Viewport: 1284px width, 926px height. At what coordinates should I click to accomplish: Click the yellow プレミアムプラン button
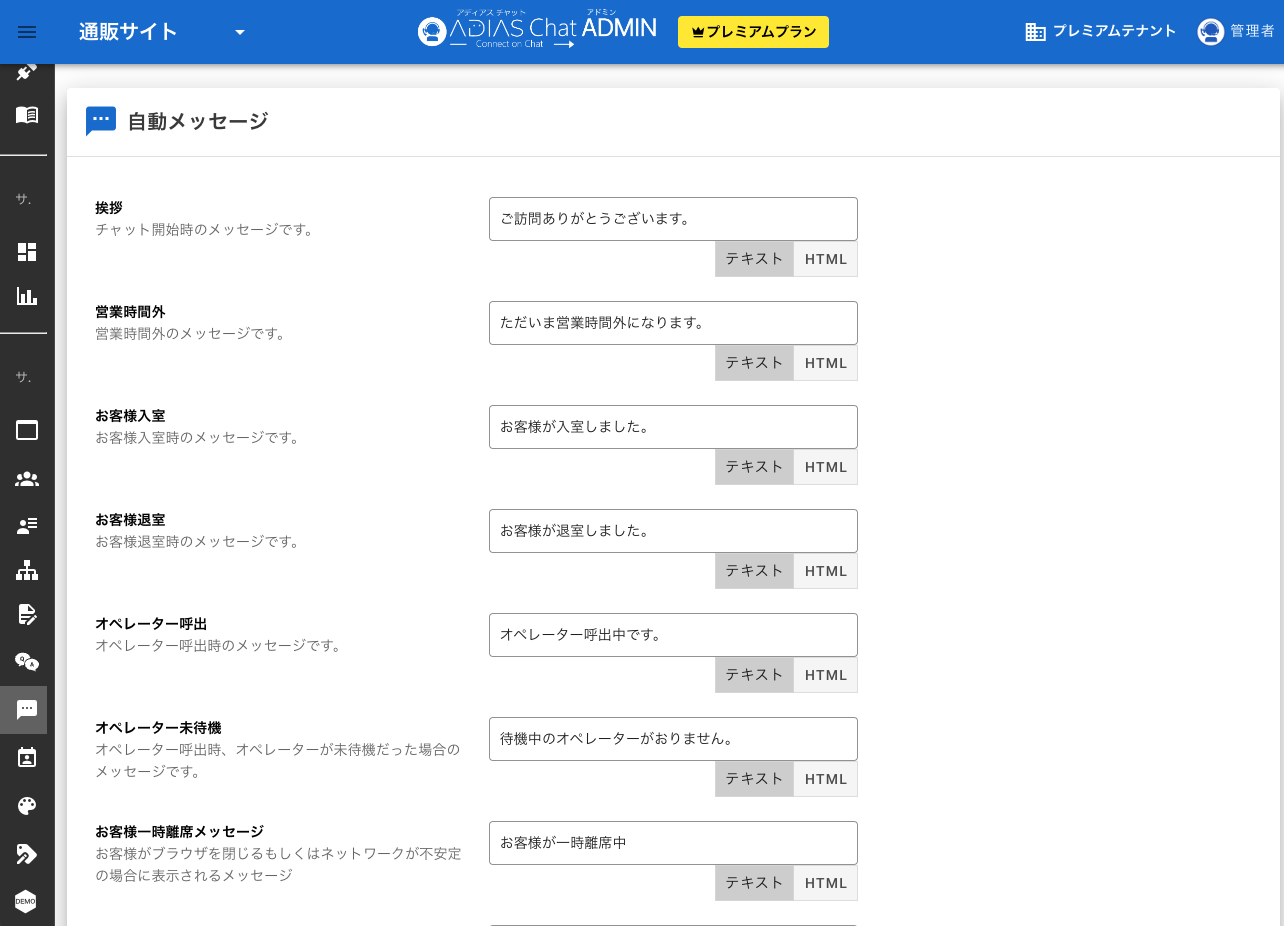click(753, 32)
